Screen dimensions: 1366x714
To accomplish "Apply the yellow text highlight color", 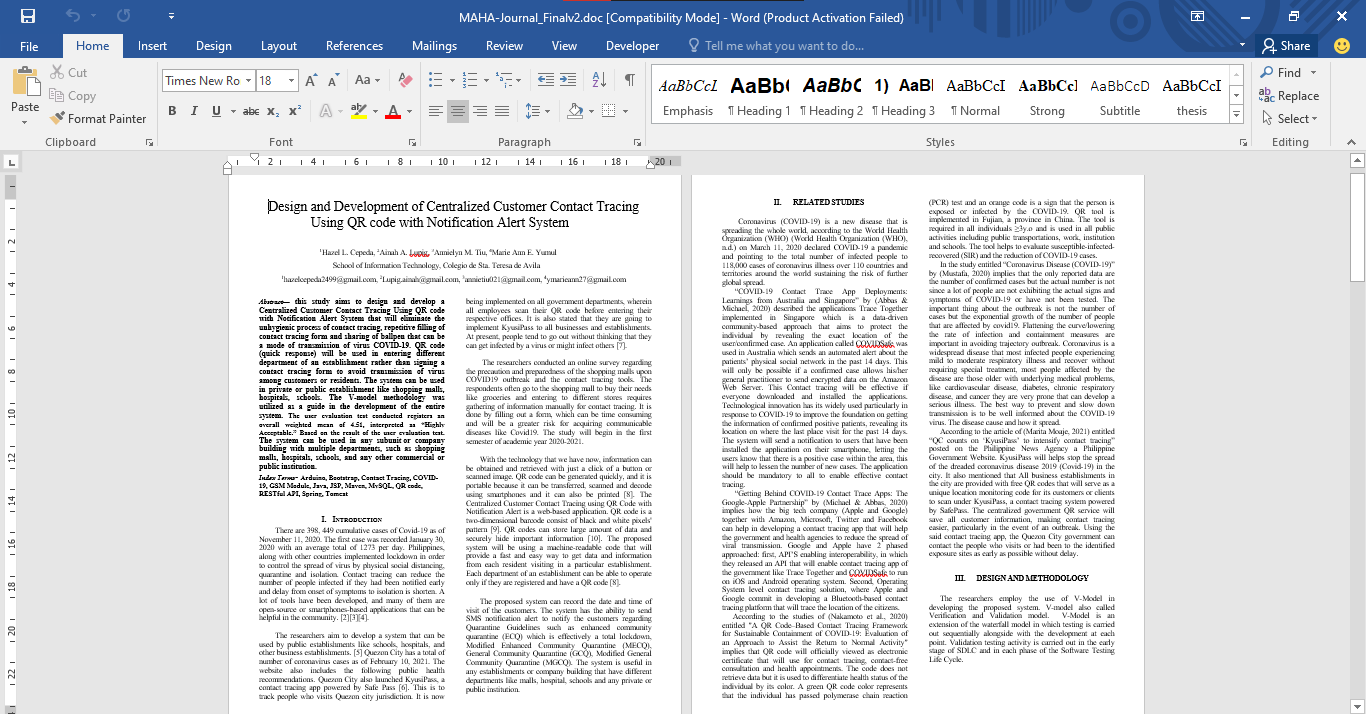I will pos(360,111).
